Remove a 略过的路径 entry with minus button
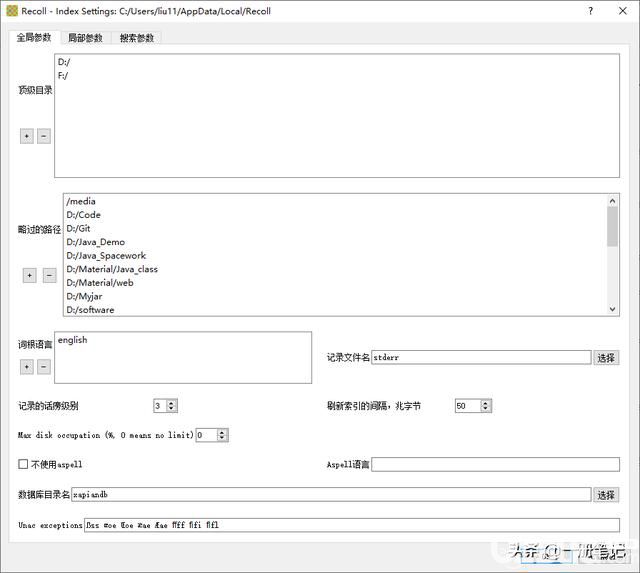 (49, 275)
